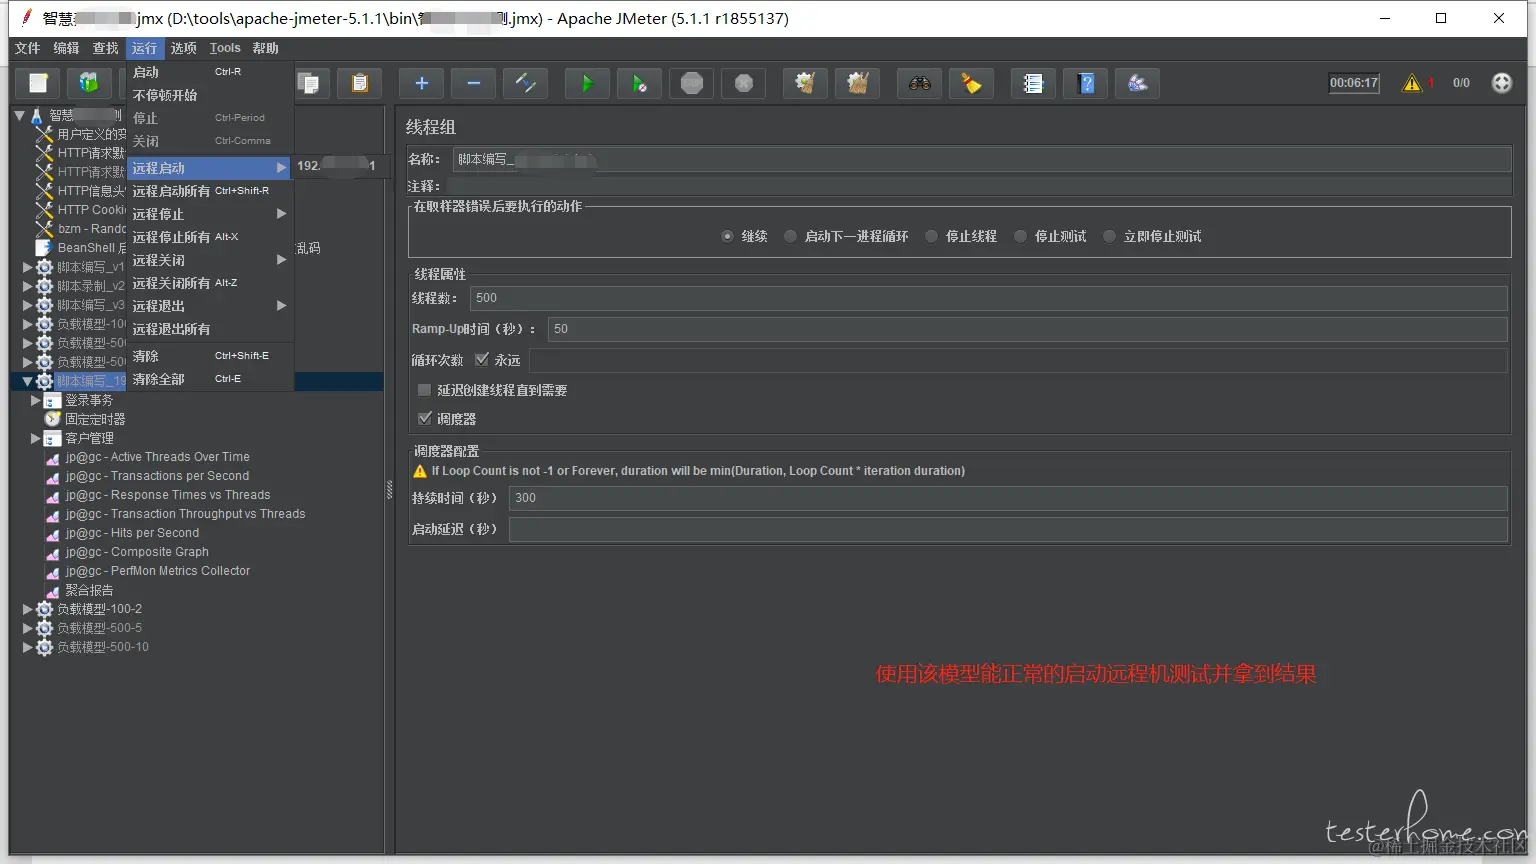Click the Start no pauses icon
Screen dimensions: 1536x864
pyautogui.click(x=639, y=83)
